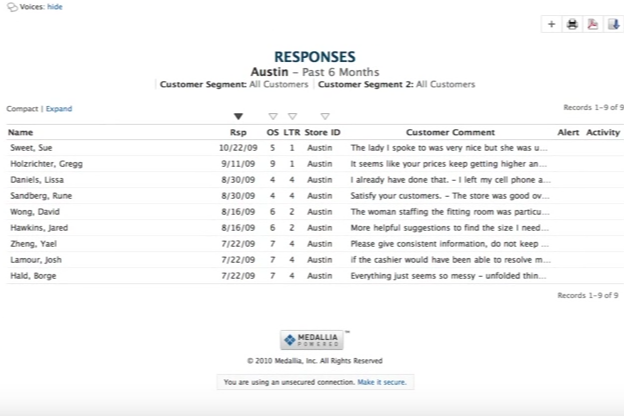
Task: Hide the Voices panel
Action: coord(55,7)
